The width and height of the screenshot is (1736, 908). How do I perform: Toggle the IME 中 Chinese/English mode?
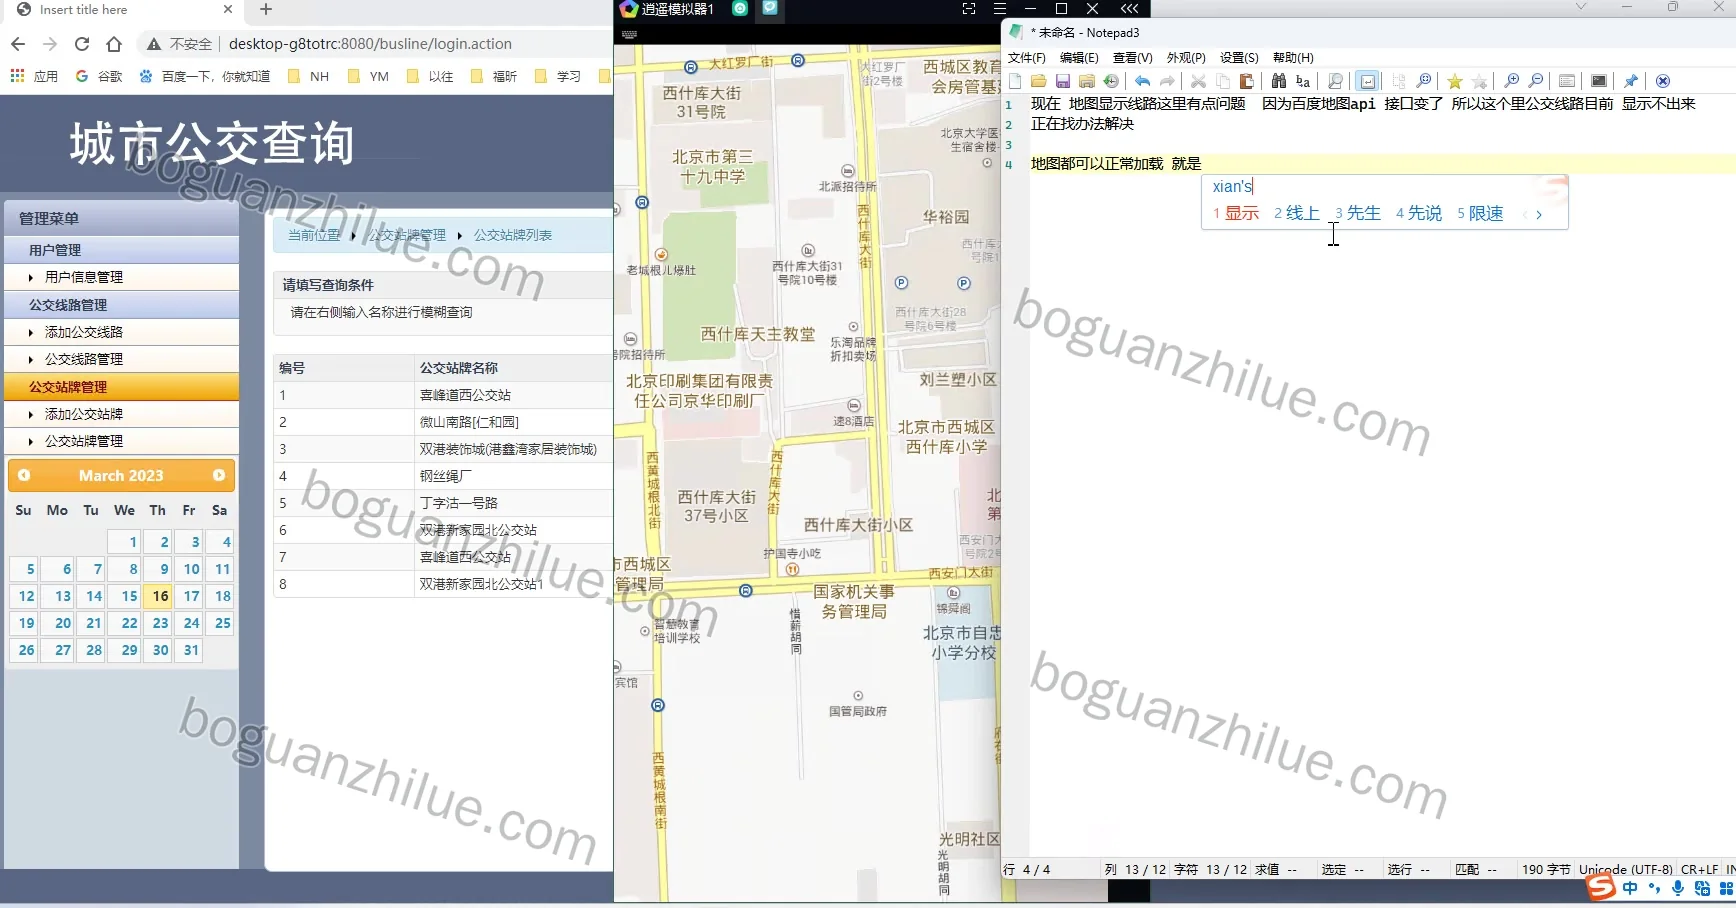pyautogui.click(x=1631, y=888)
